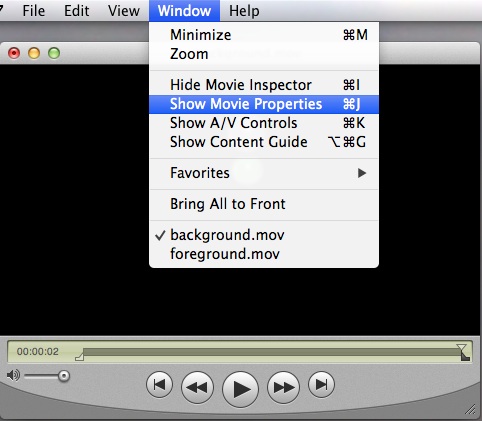Switch to foreground.mov window entry

pos(264,254)
